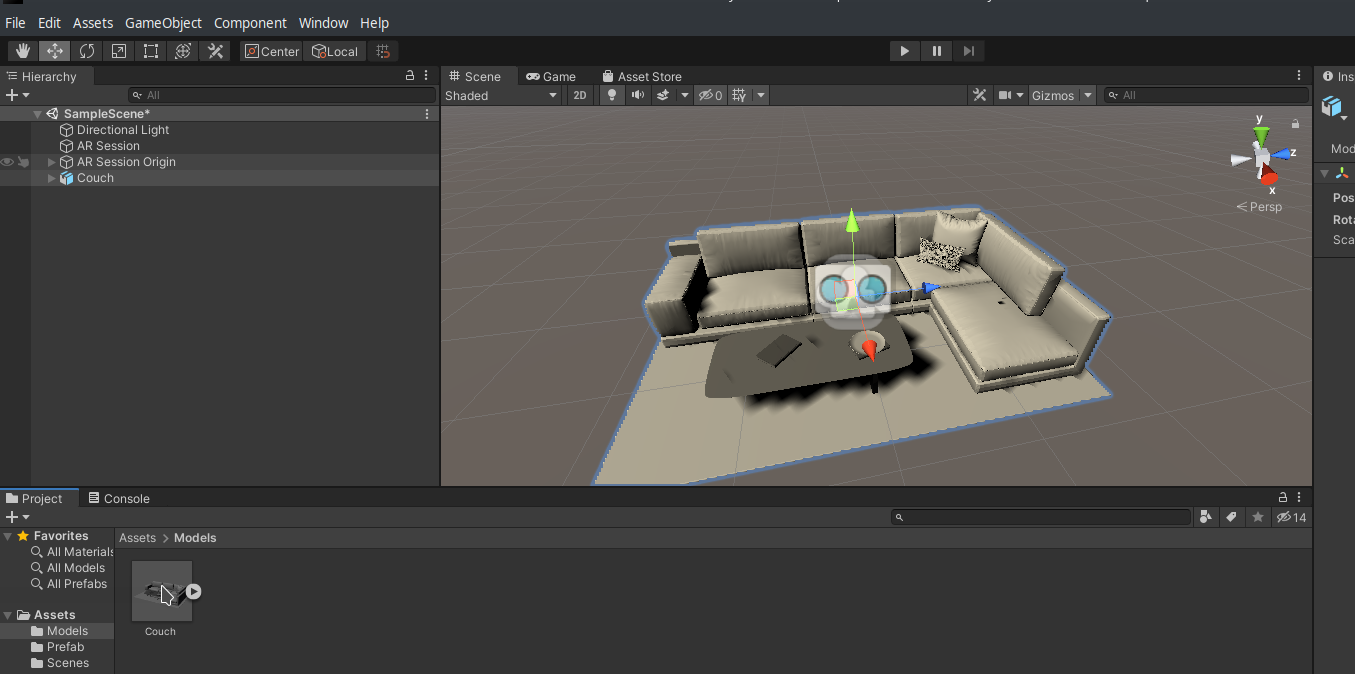This screenshot has height=674, width=1355.
Task: Toggle scene lighting in the Scene view
Action: [611, 95]
